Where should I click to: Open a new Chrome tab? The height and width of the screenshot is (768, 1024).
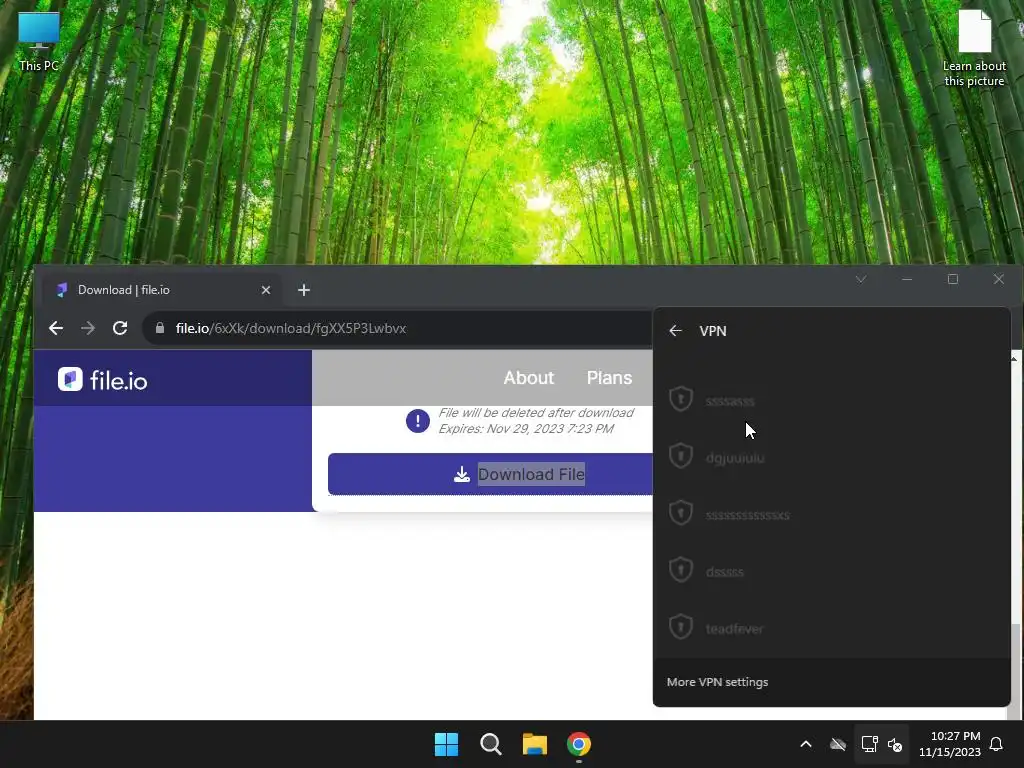pyautogui.click(x=304, y=290)
